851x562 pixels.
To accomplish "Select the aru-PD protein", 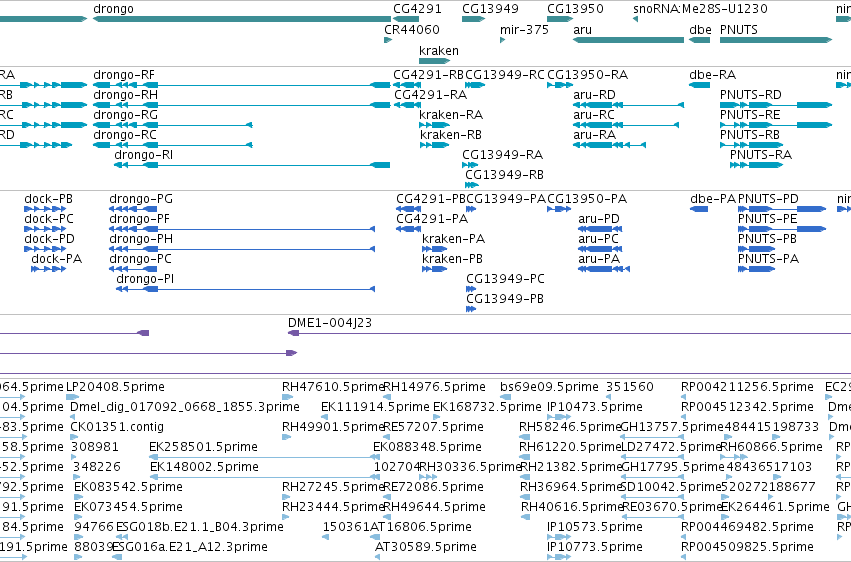I will (x=600, y=229).
